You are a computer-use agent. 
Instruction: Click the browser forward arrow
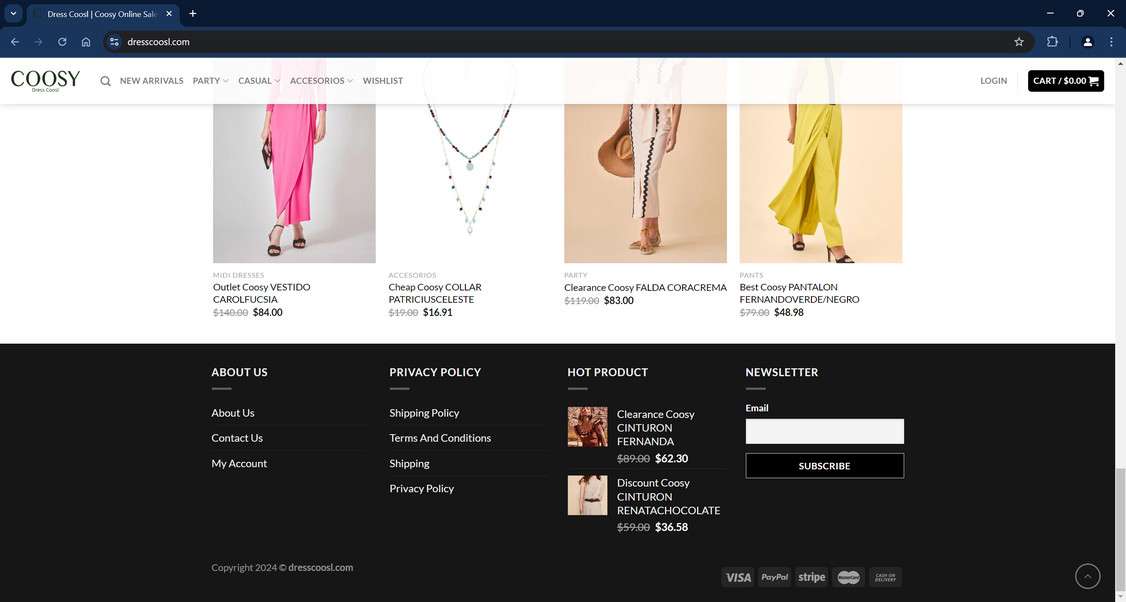point(39,42)
